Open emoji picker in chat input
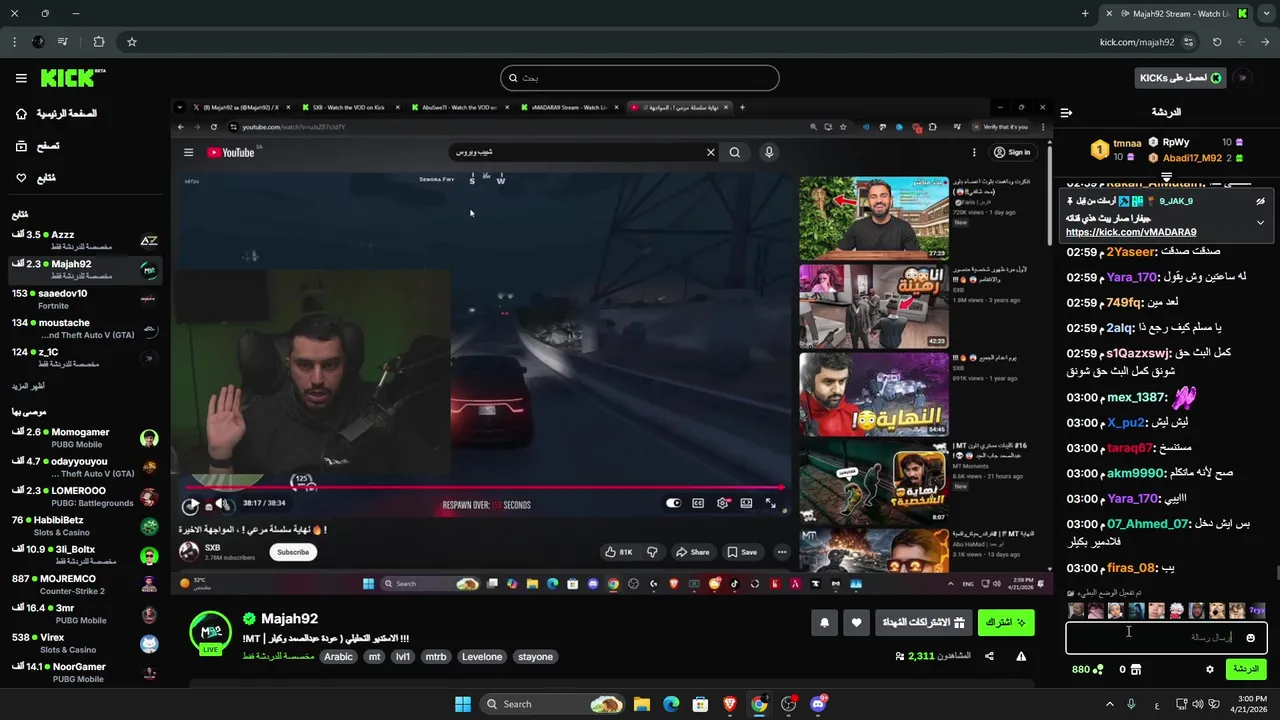1280x720 pixels. coord(1250,637)
